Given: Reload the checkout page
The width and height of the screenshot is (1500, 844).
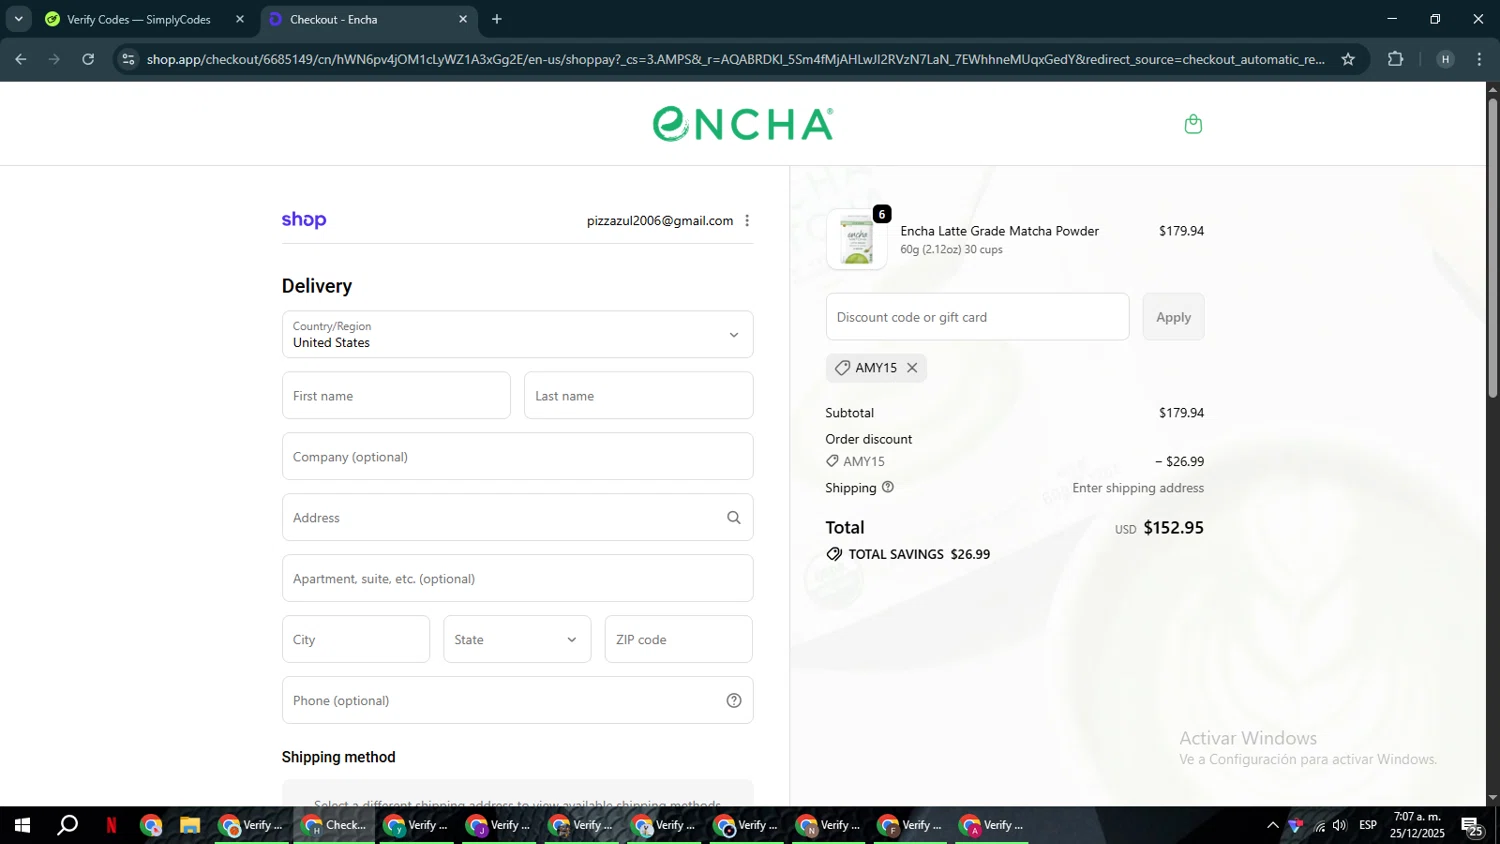Looking at the screenshot, I should tap(88, 59).
